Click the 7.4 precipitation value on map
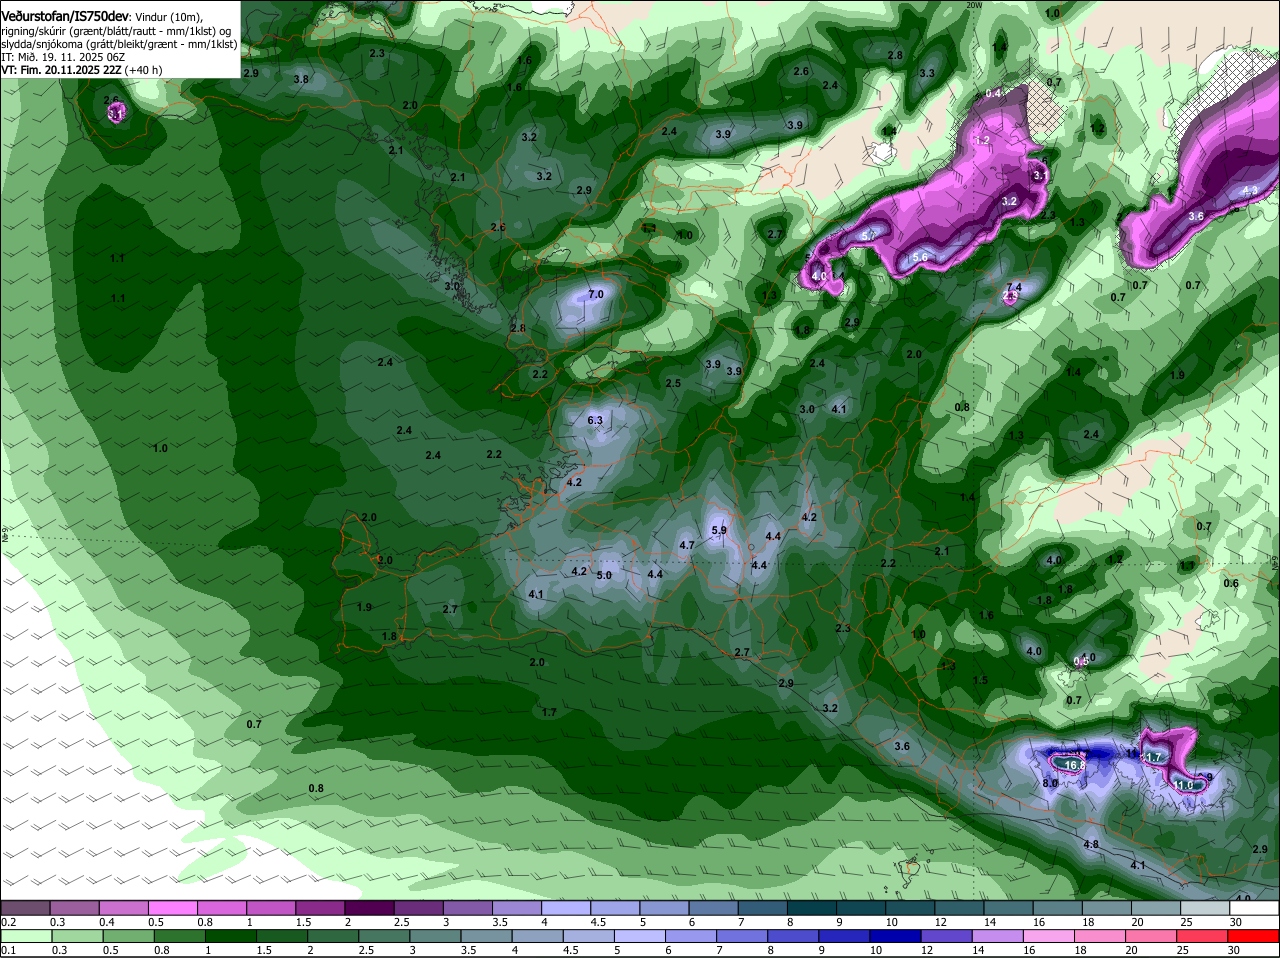Image resolution: width=1280 pixels, height=958 pixels. [x=1013, y=288]
